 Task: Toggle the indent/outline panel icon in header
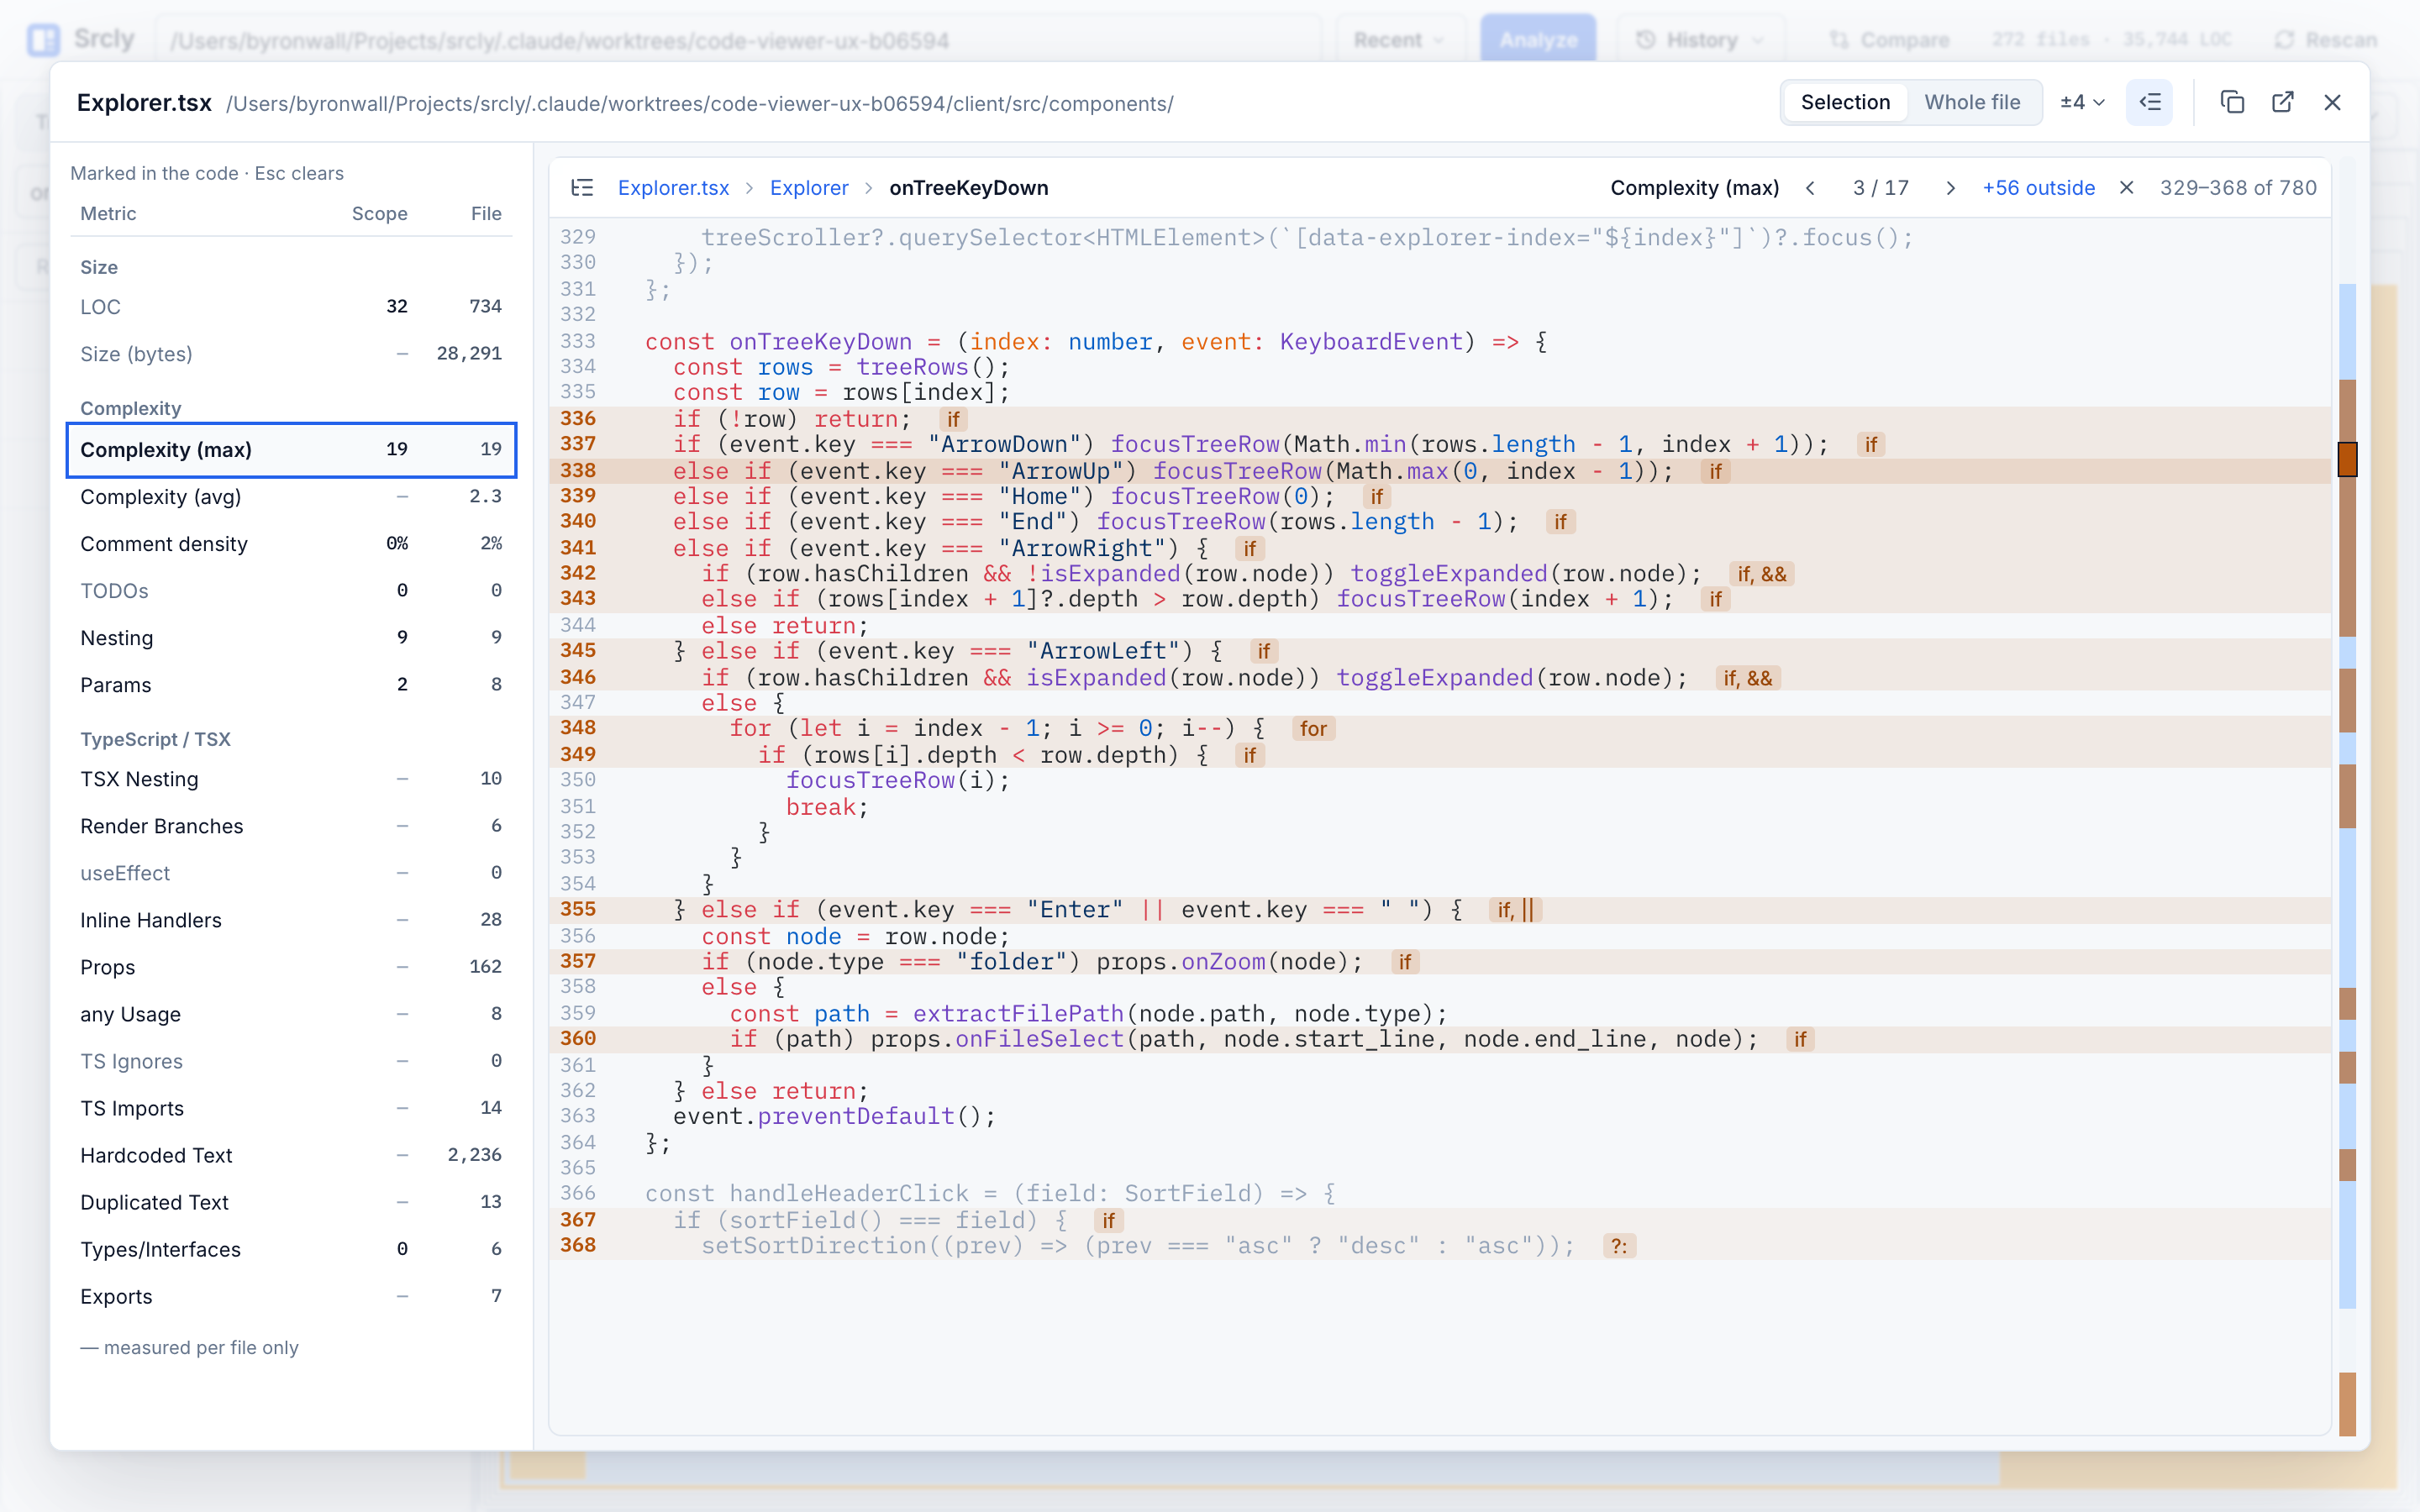(x=2149, y=102)
